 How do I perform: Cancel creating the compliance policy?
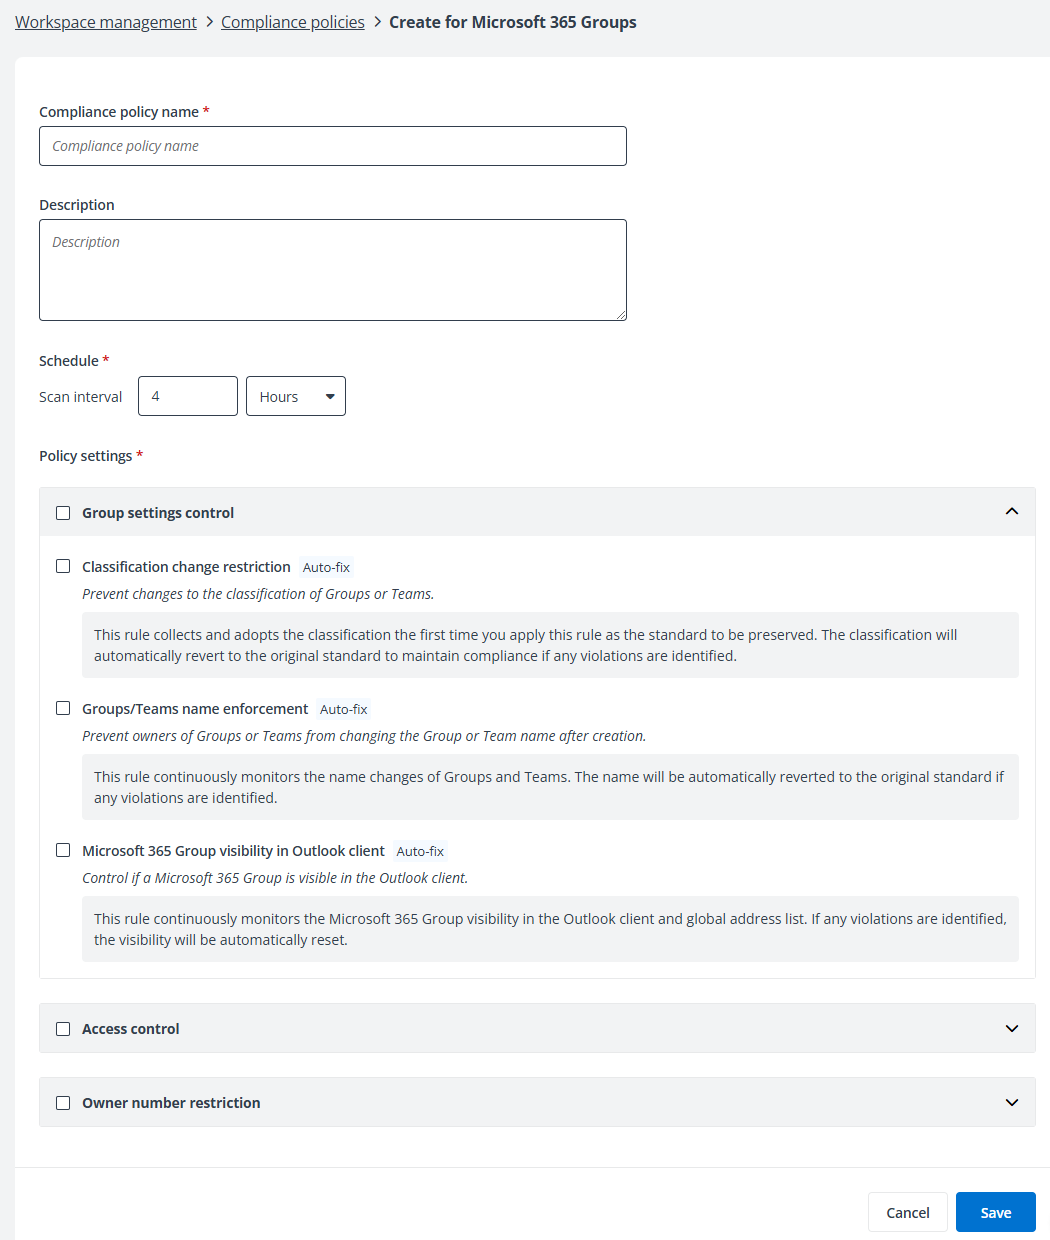[x=907, y=1211]
